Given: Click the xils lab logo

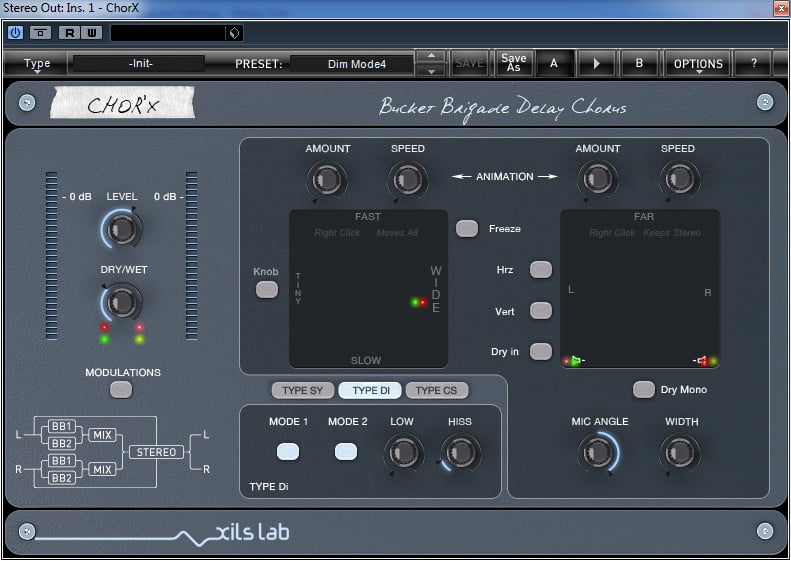Looking at the screenshot, I should tap(252, 532).
